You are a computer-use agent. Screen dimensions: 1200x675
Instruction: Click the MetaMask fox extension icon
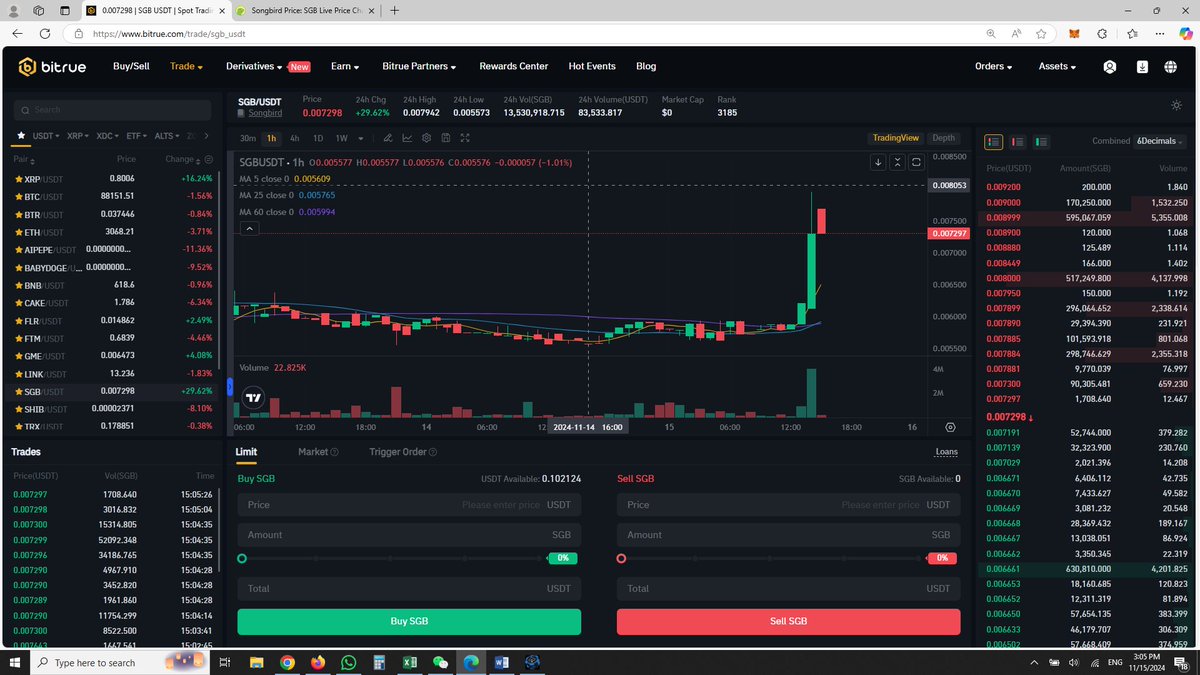[1074, 33]
